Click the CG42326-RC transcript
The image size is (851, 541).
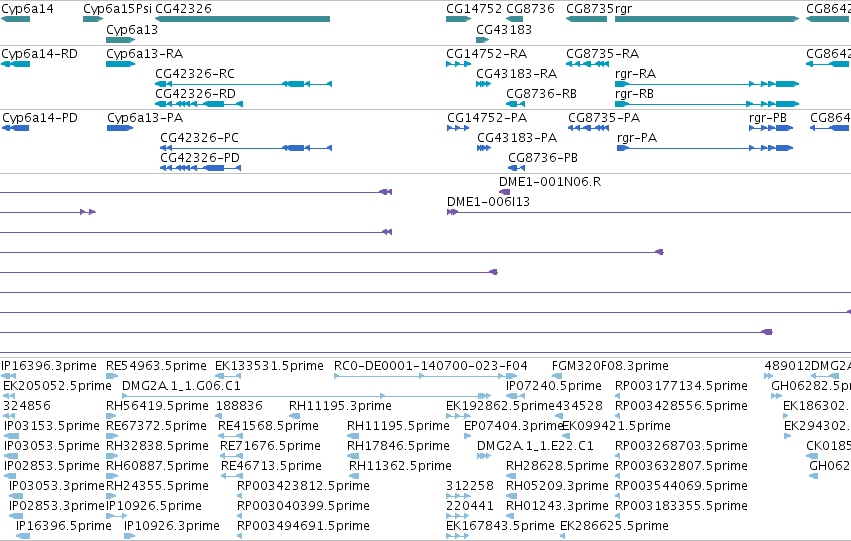tap(243, 84)
